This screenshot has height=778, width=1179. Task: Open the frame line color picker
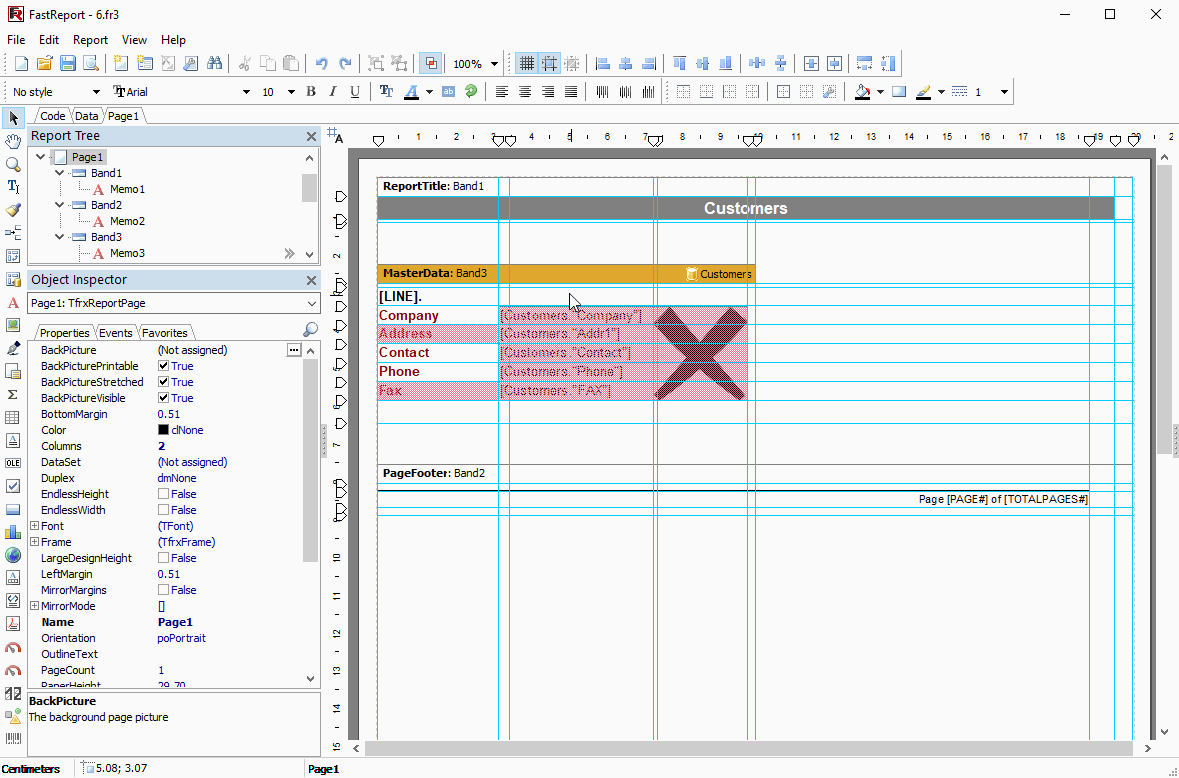click(x=941, y=92)
